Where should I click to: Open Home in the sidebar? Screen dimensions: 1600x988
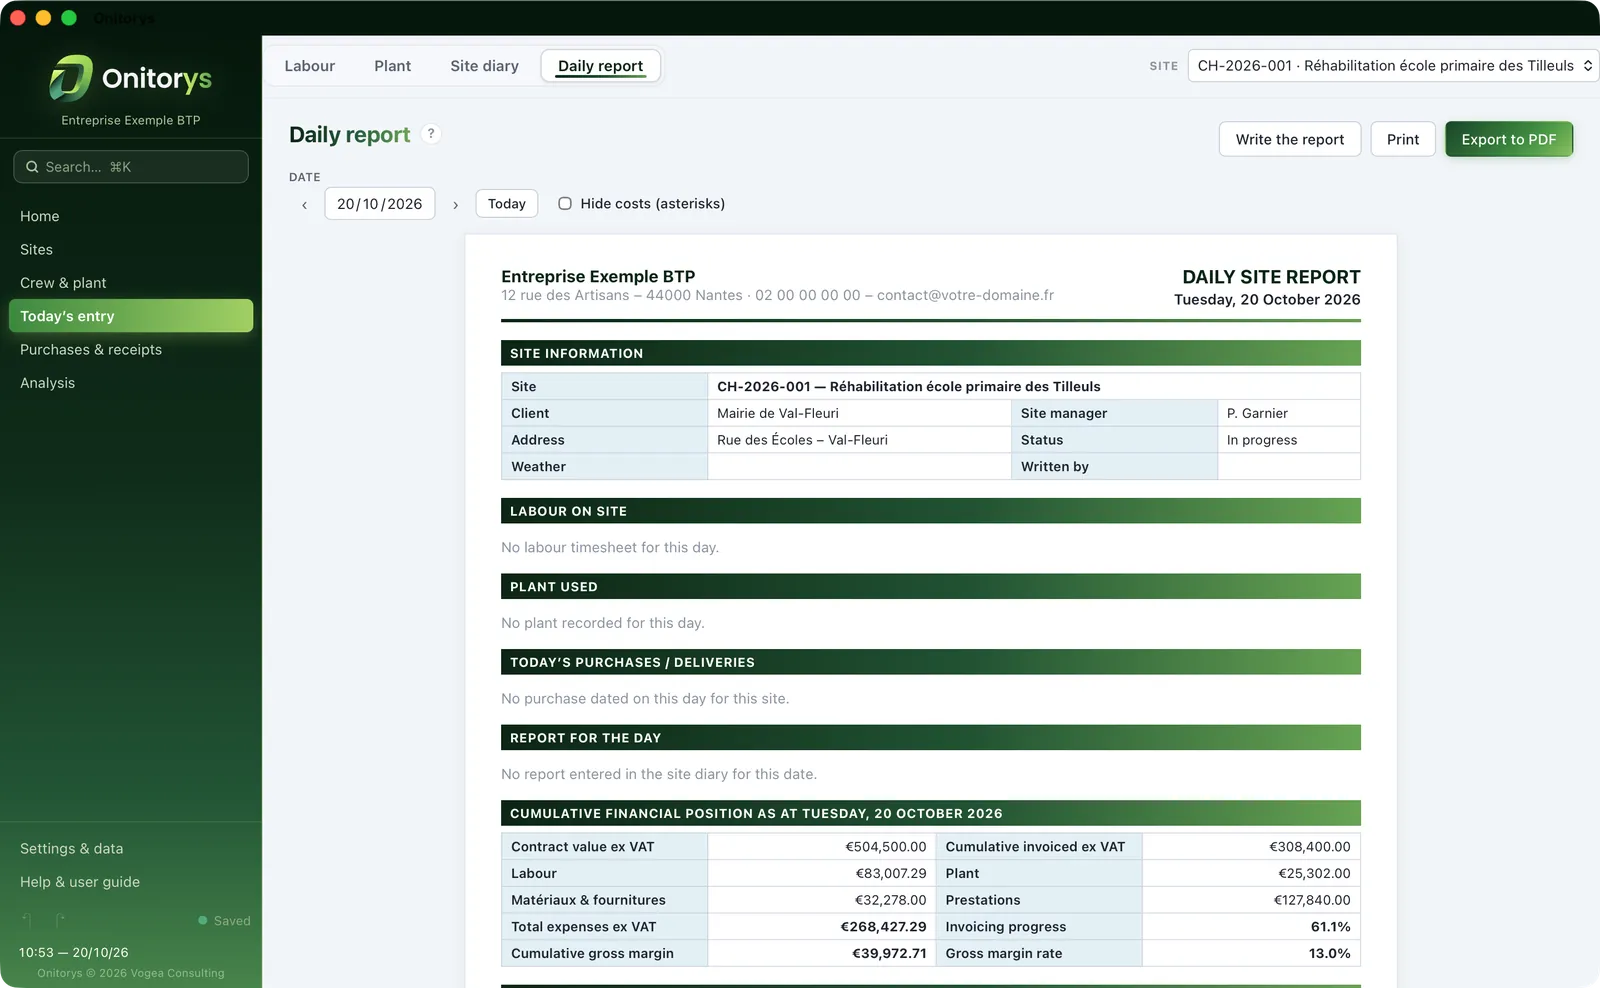point(131,216)
